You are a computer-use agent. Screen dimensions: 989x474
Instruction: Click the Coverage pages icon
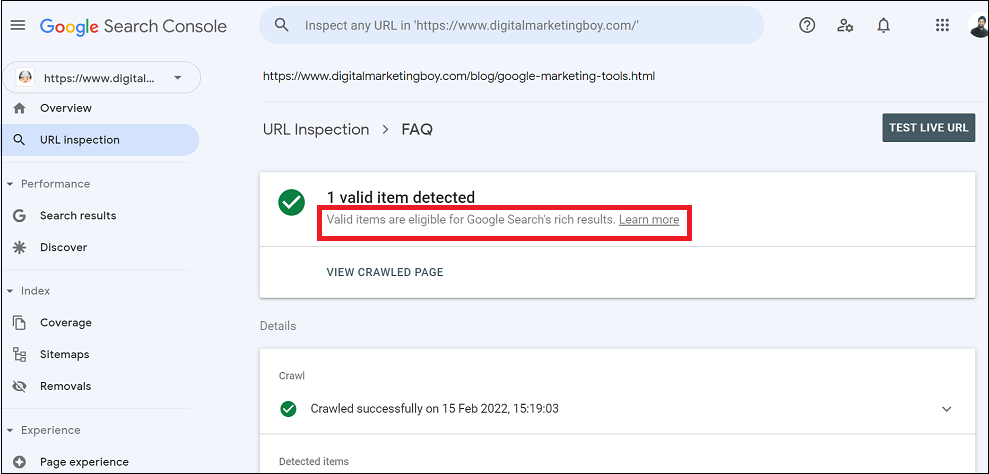tap(20, 323)
